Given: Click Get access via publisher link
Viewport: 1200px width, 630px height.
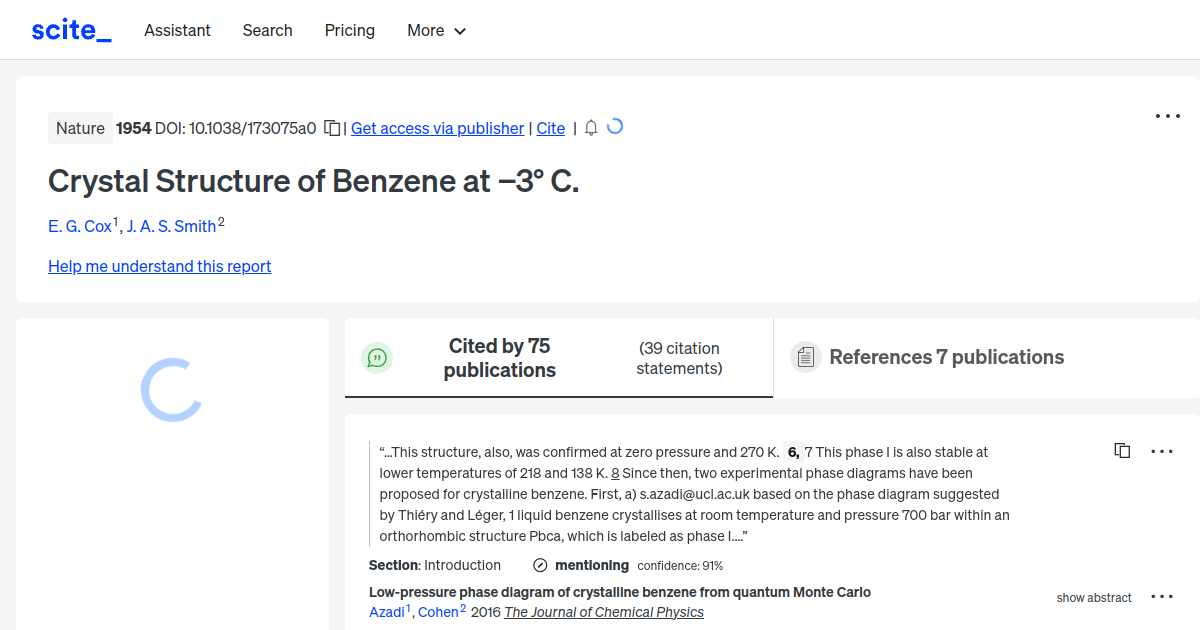Looking at the screenshot, I should tap(437, 128).
